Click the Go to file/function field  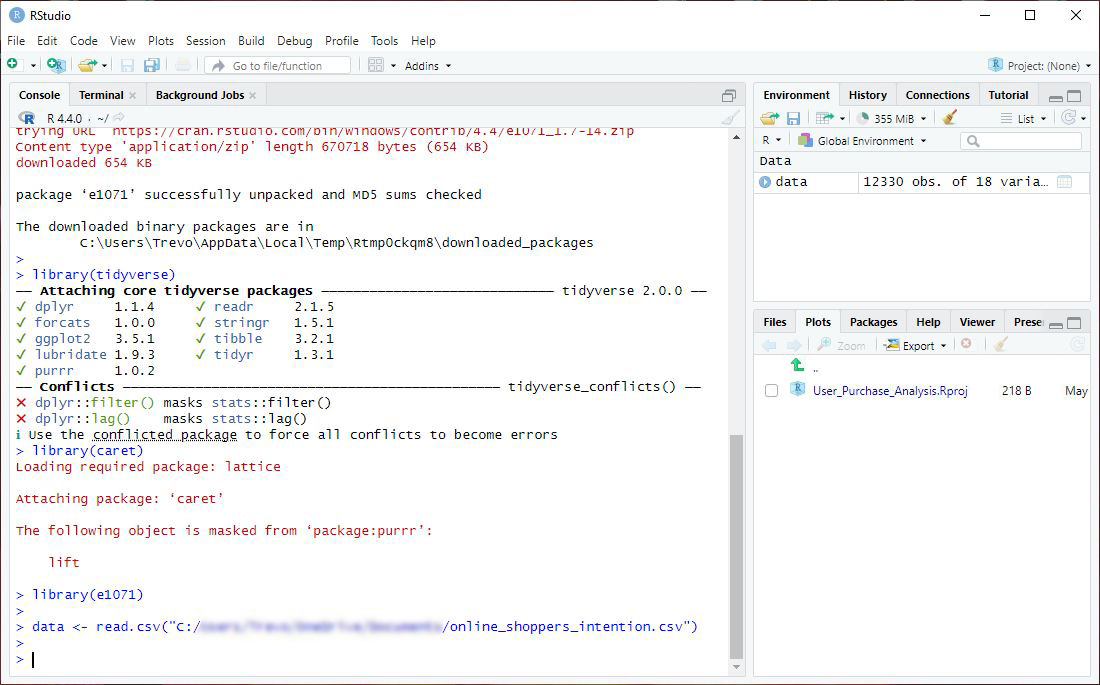pyautogui.click(x=277, y=66)
